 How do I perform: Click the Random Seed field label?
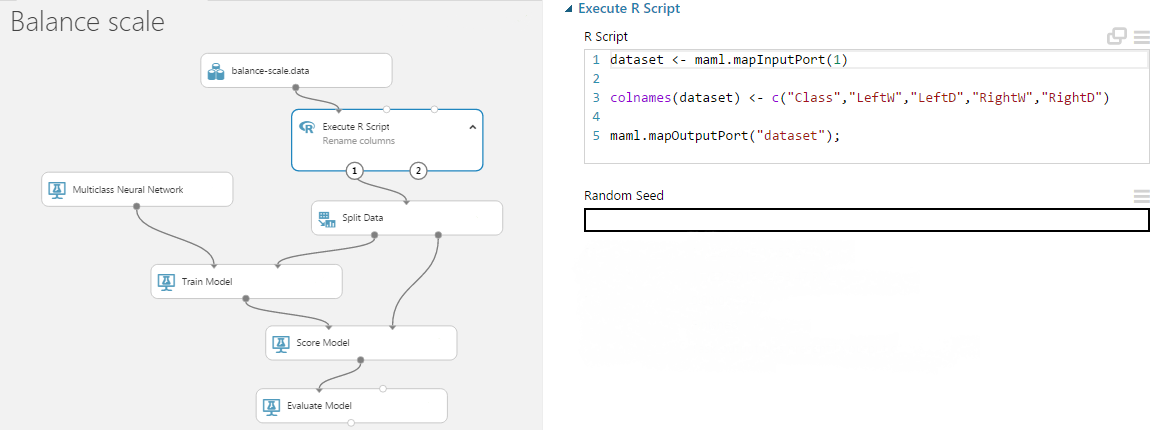624,196
